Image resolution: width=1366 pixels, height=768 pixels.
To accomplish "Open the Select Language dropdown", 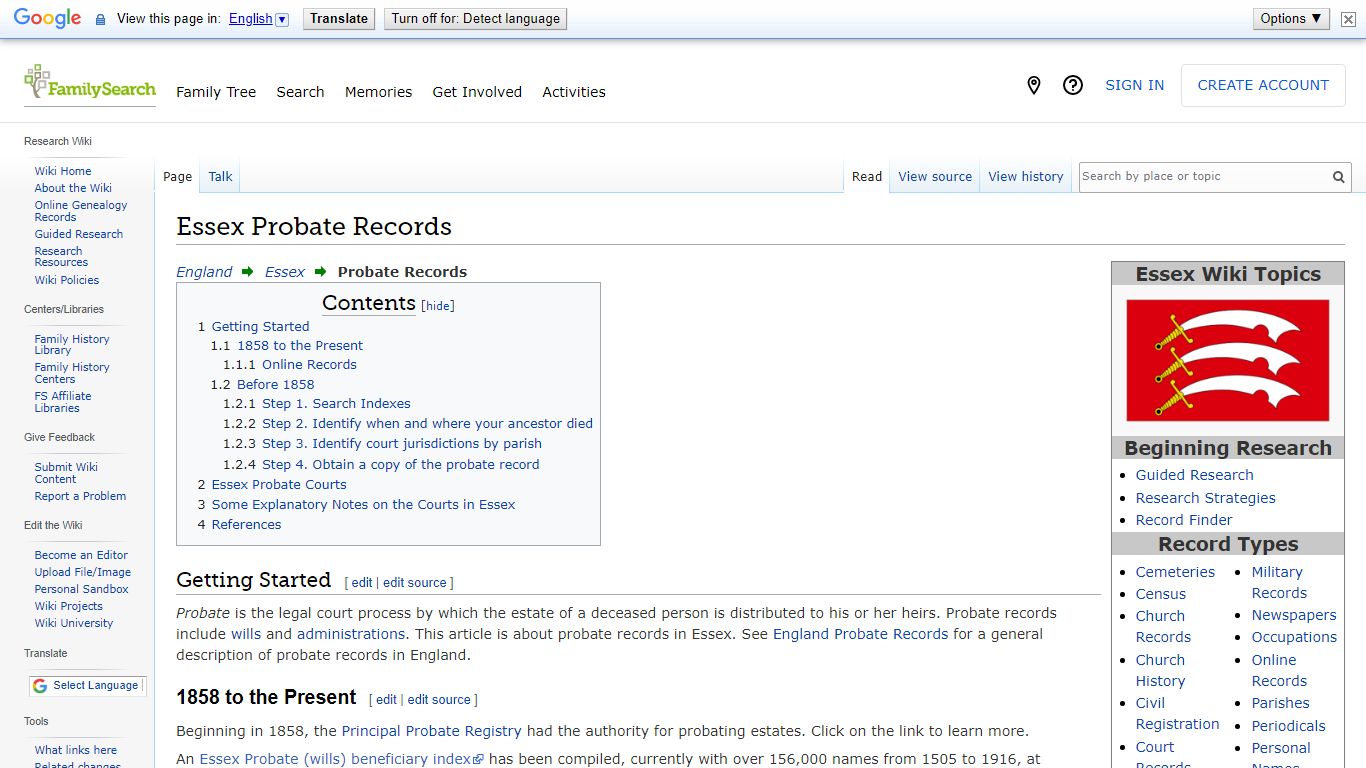I will [88, 686].
